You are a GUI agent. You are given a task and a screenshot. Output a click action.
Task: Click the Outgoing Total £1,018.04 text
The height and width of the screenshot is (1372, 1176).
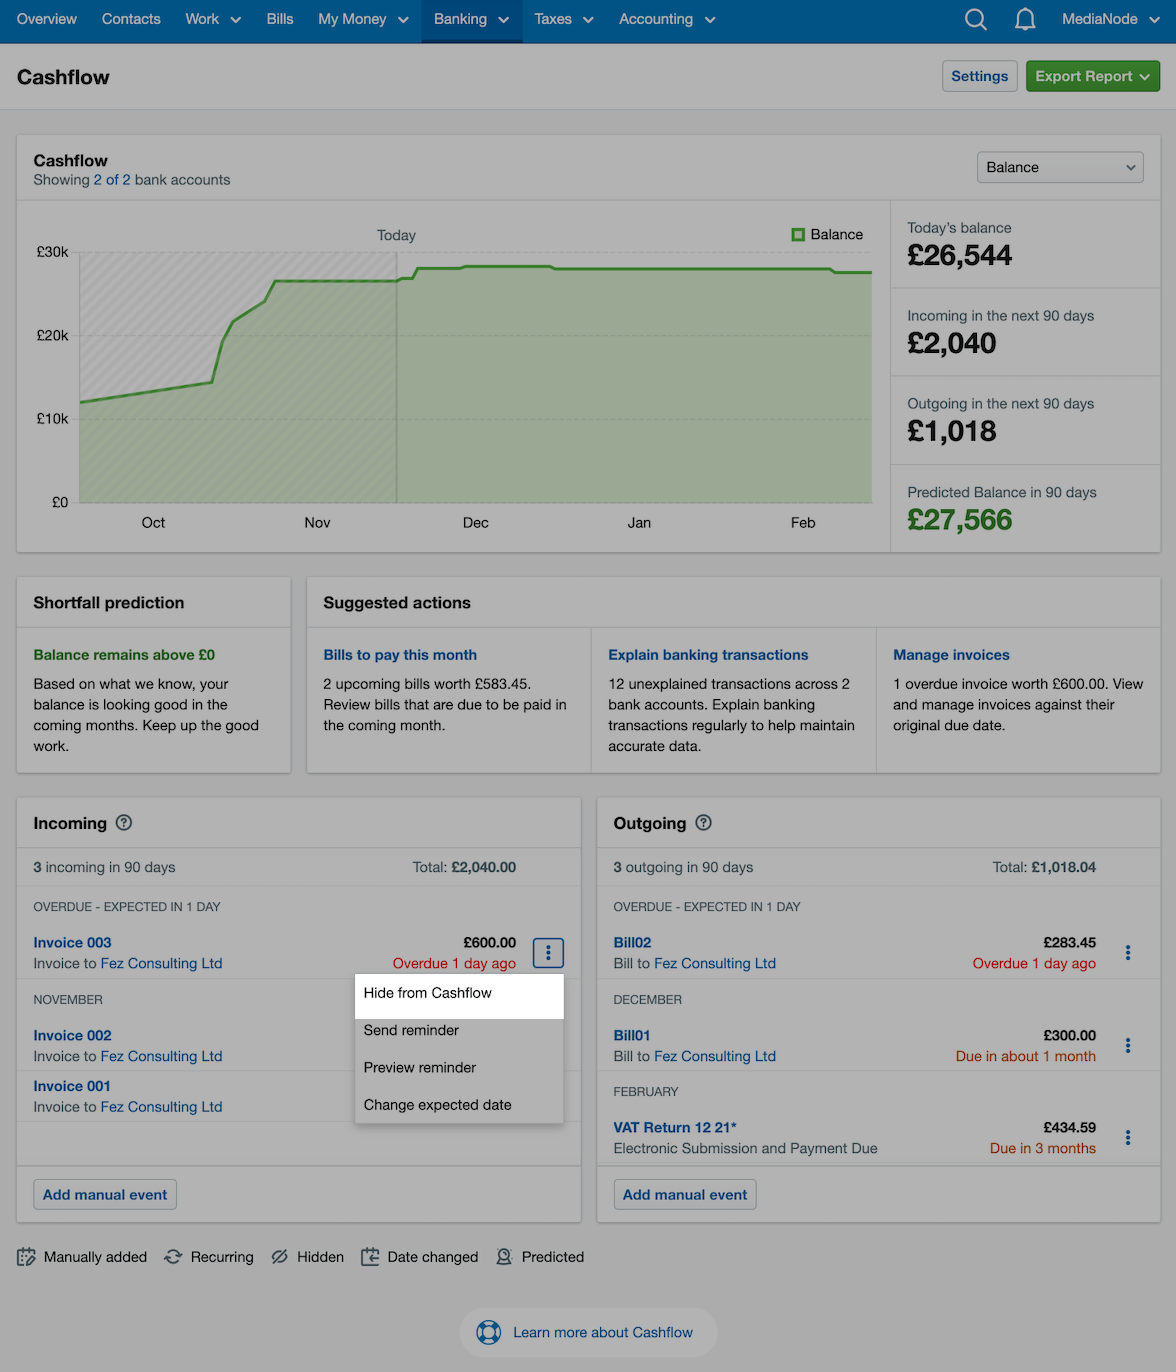1044,868
